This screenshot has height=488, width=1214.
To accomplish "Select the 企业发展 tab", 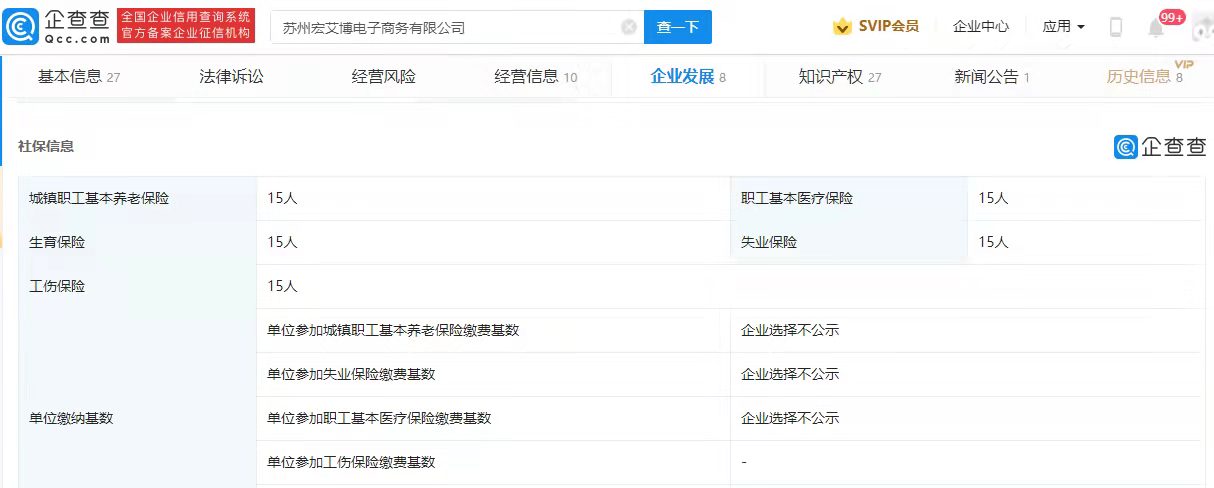I will (x=688, y=76).
